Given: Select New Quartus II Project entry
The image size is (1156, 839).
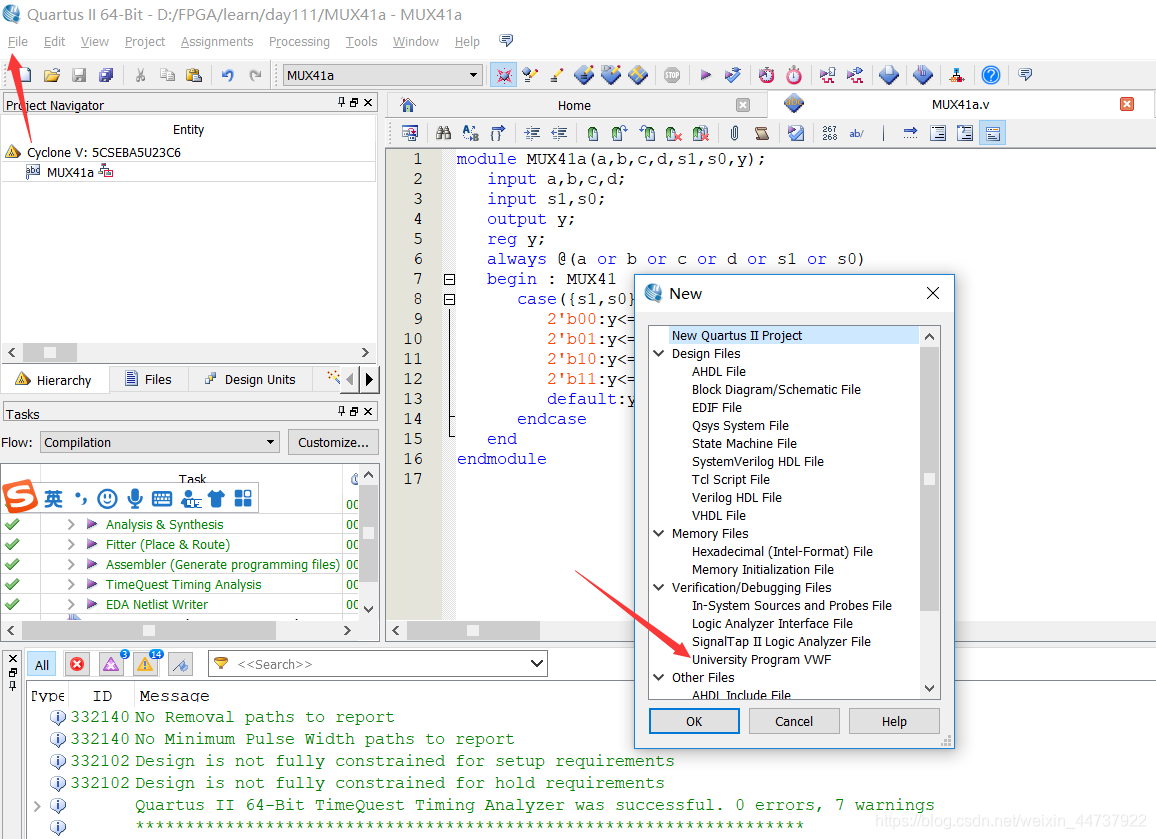Looking at the screenshot, I should click(x=737, y=335).
